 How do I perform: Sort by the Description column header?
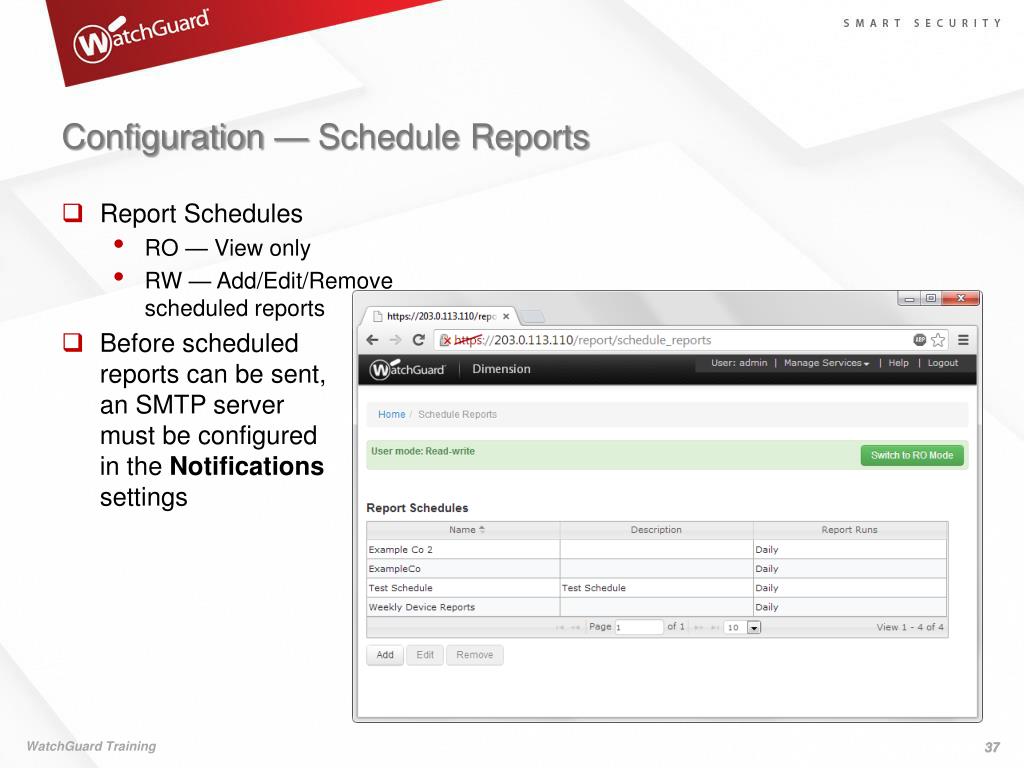click(656, 530)
